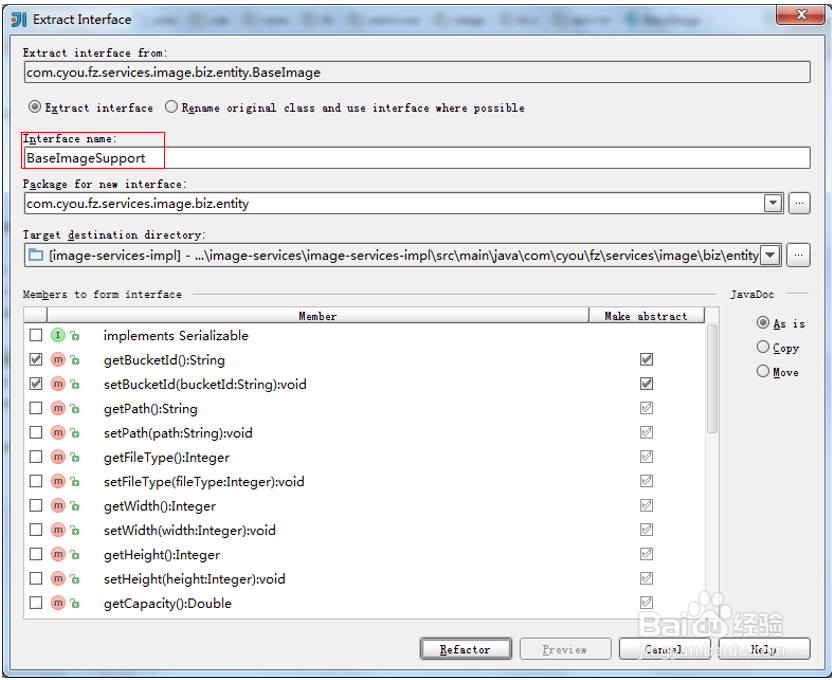Close the Extract Interface dialog

[801, 14]
